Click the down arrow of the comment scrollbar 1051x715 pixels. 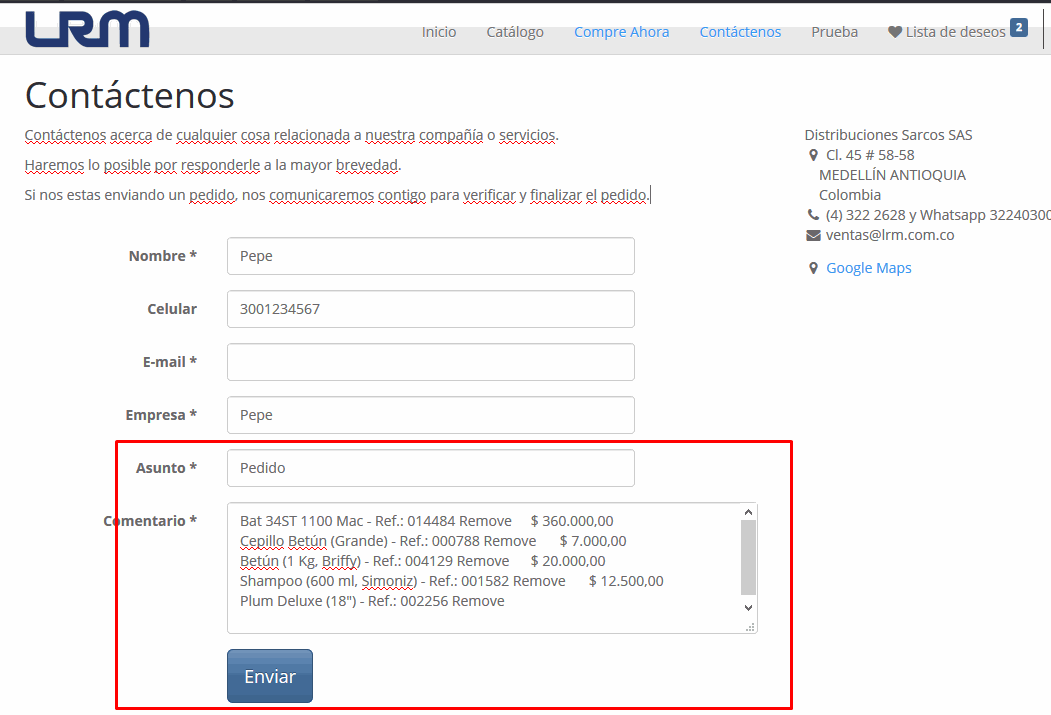(747, 607)
